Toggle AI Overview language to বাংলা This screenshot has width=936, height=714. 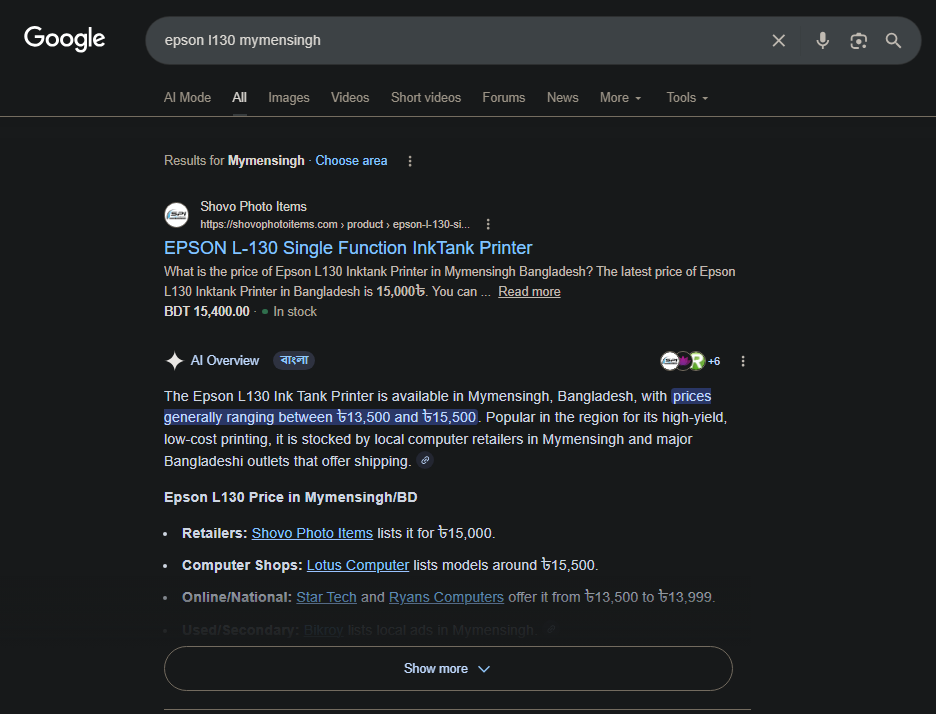(294, 361)
